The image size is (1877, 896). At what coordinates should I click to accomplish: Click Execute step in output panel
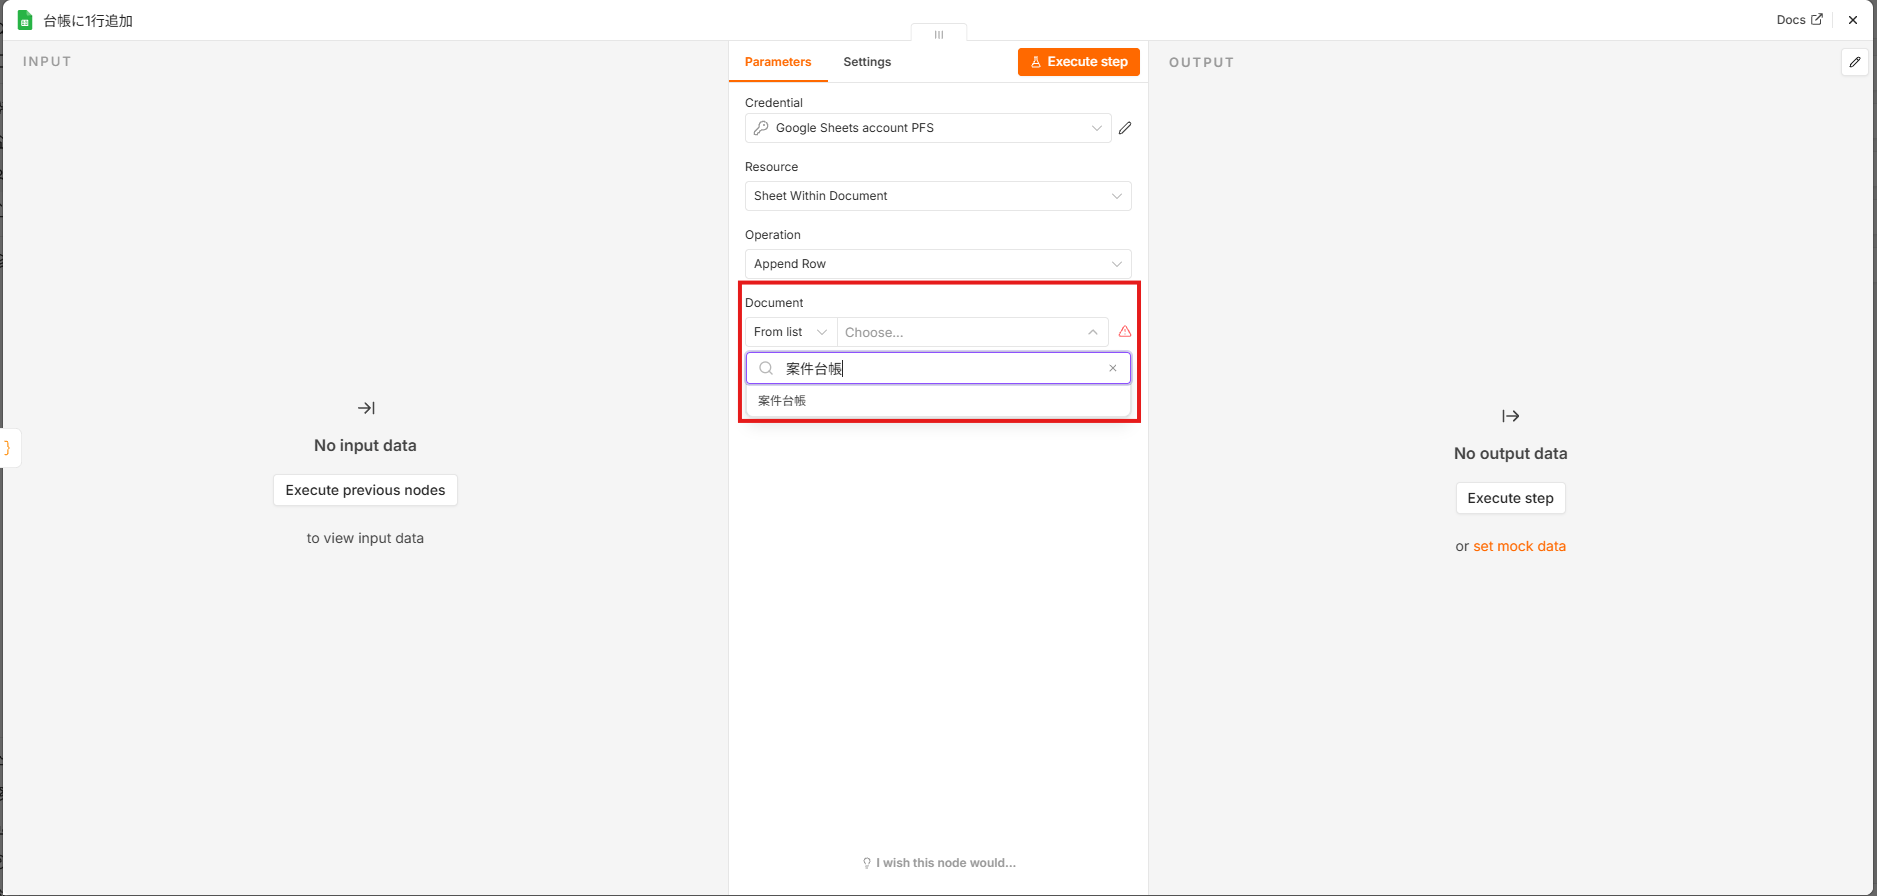1511,498
